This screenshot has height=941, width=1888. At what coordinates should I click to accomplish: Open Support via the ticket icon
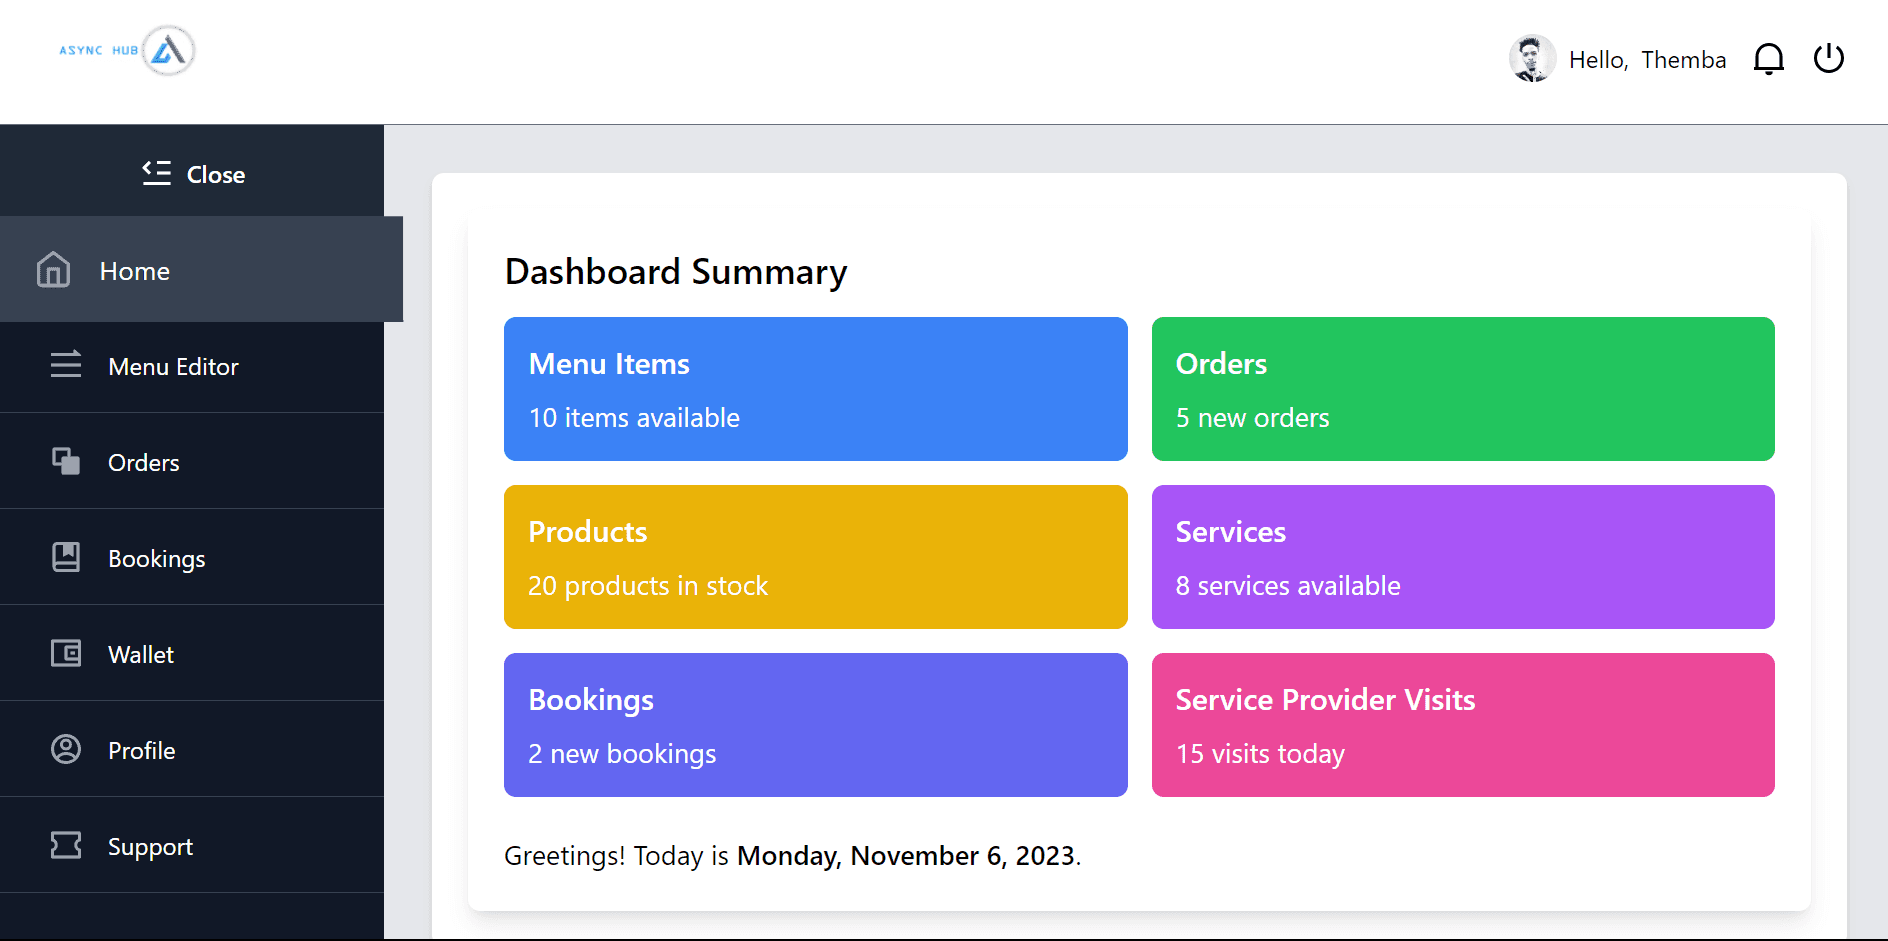(x=65, y=845)
